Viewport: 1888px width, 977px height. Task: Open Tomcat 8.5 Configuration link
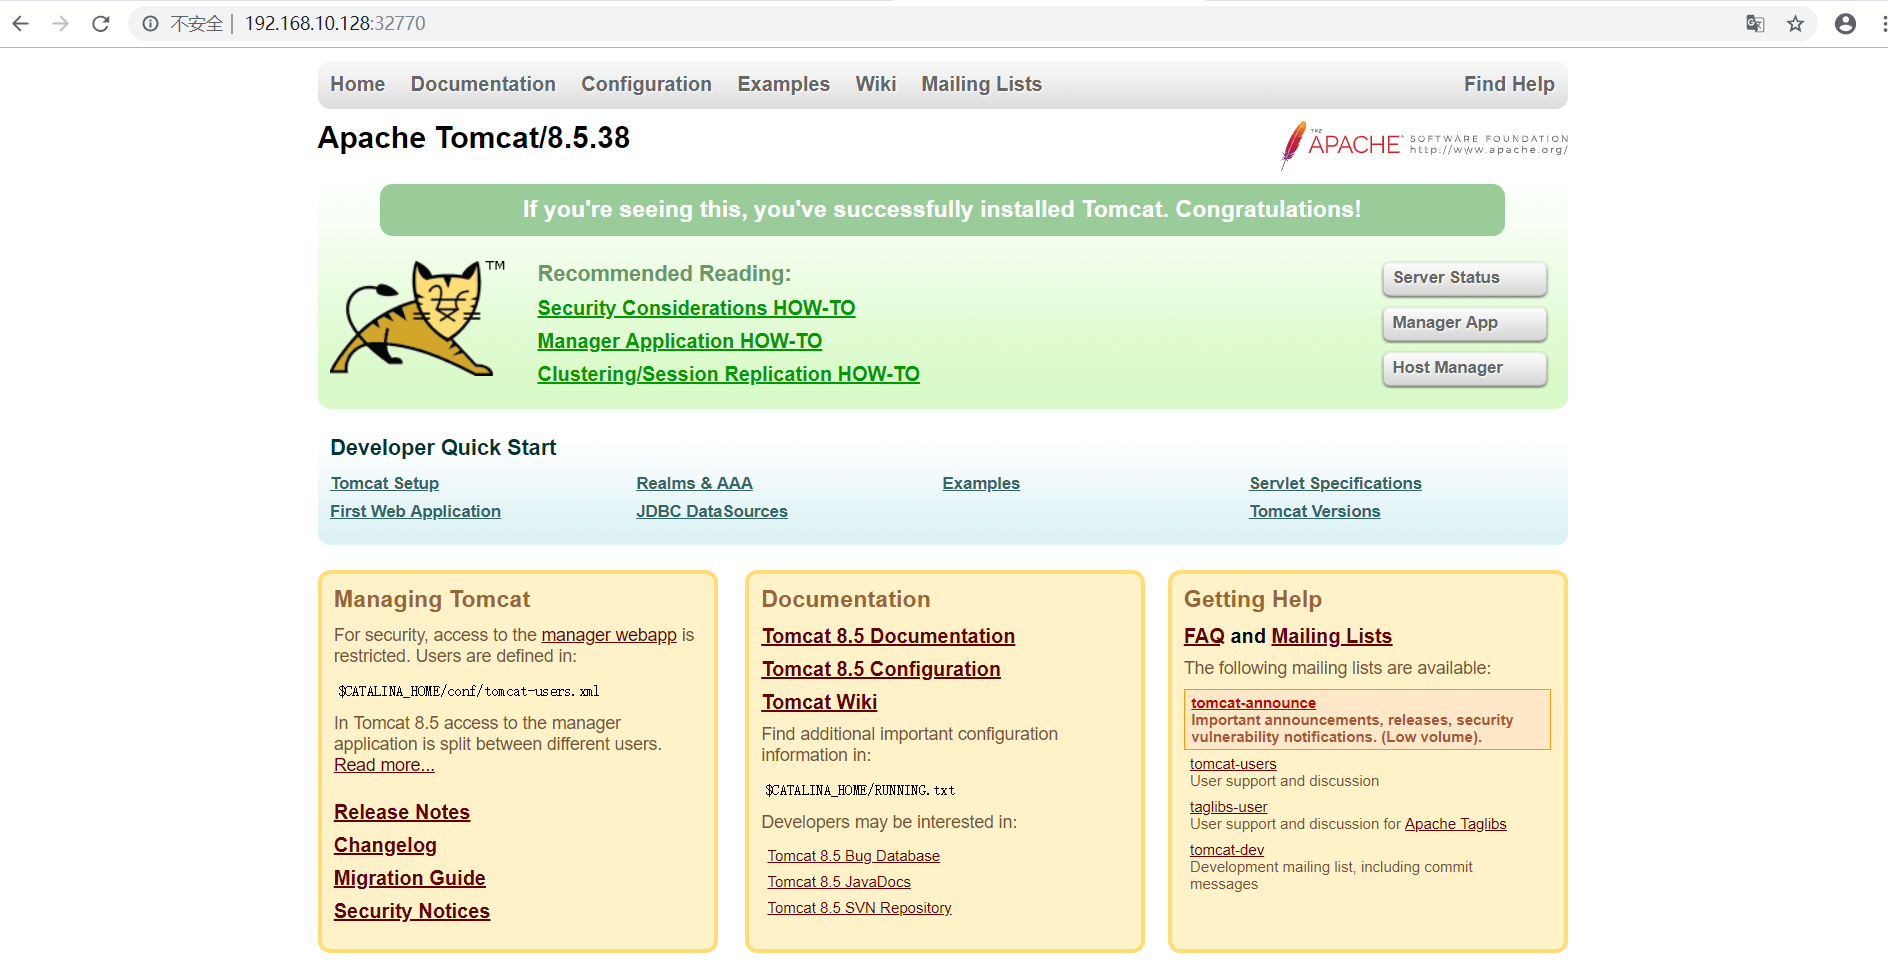coord(881,669)
